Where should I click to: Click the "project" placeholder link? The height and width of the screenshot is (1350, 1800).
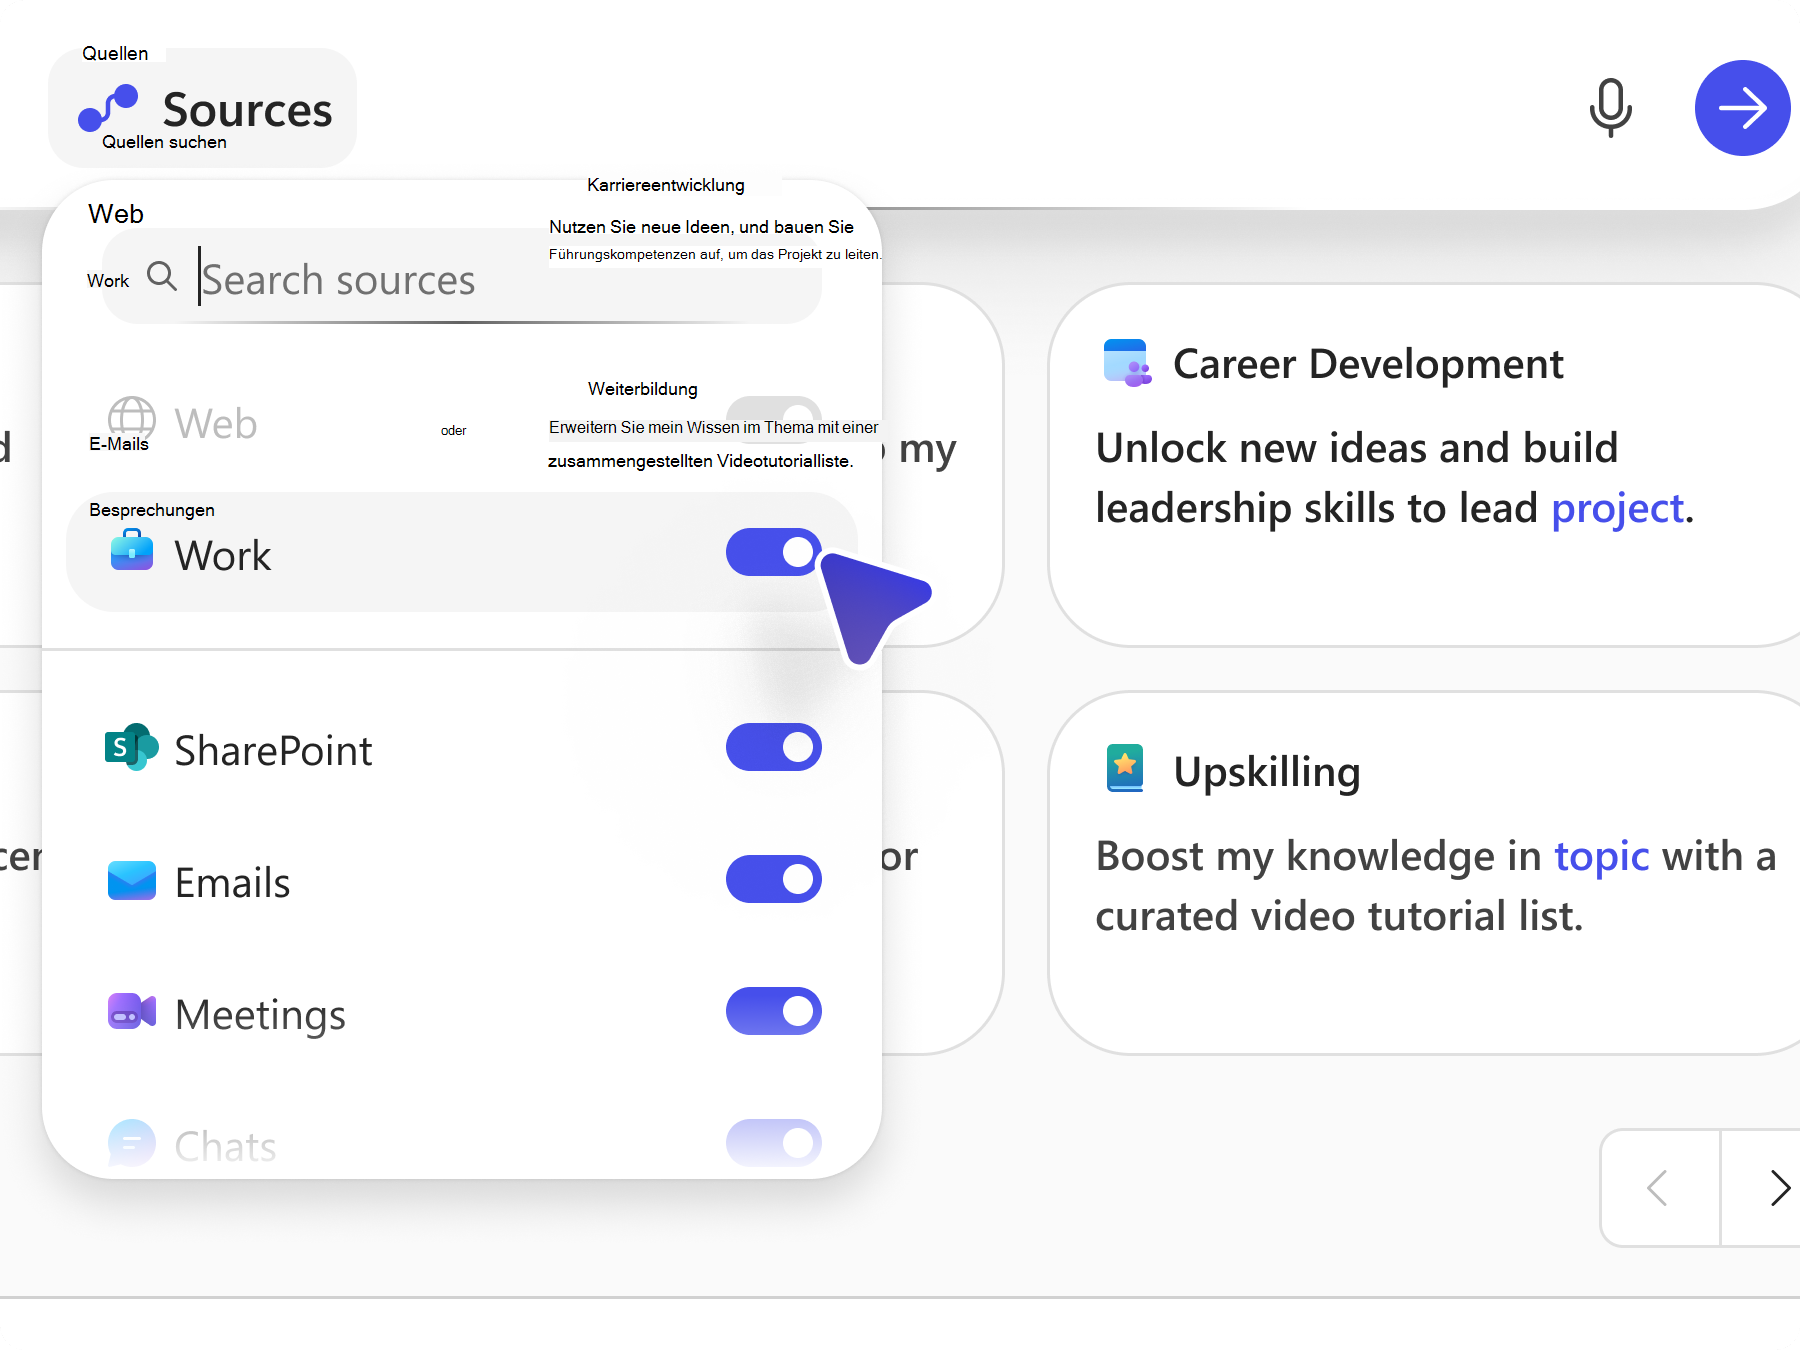pos(1618,508)
